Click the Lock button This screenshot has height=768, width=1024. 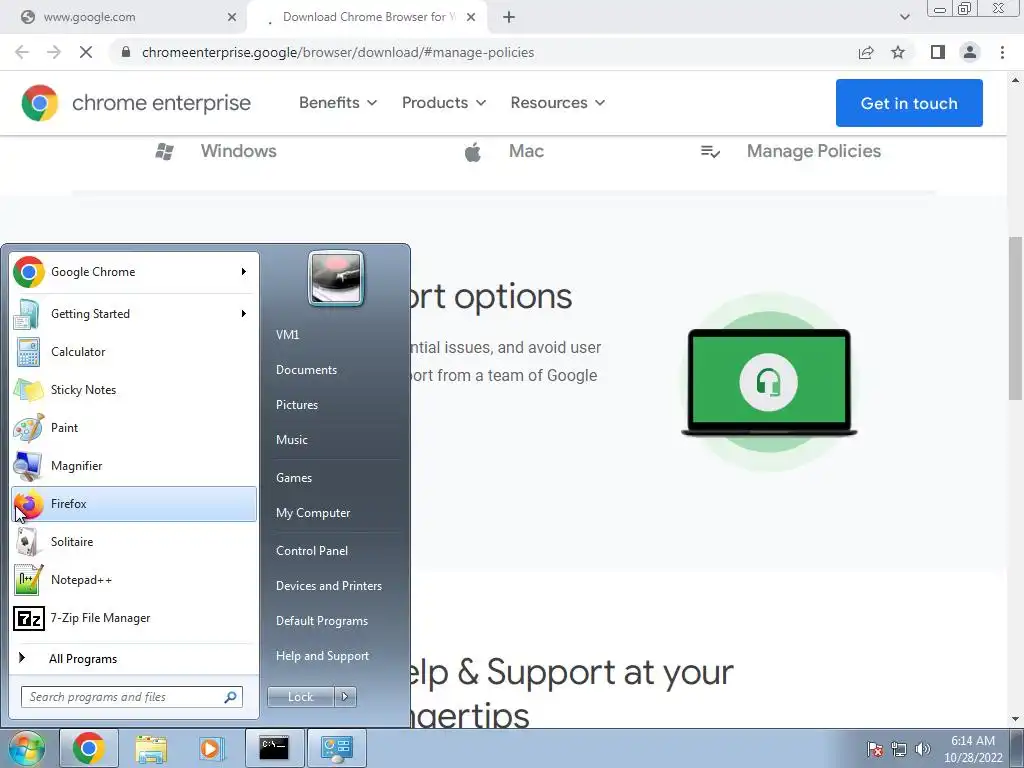click(300, 697)
